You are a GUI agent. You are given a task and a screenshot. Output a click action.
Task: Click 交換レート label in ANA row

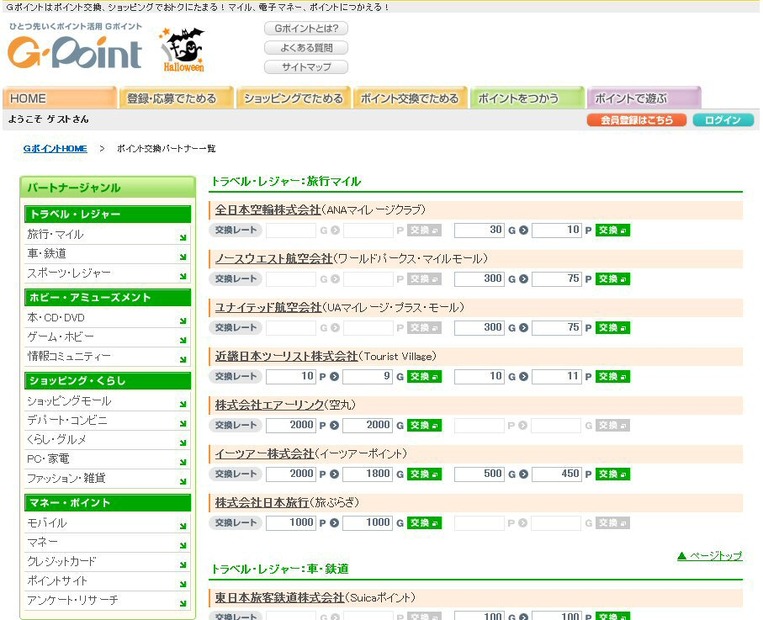coord(236,230)
